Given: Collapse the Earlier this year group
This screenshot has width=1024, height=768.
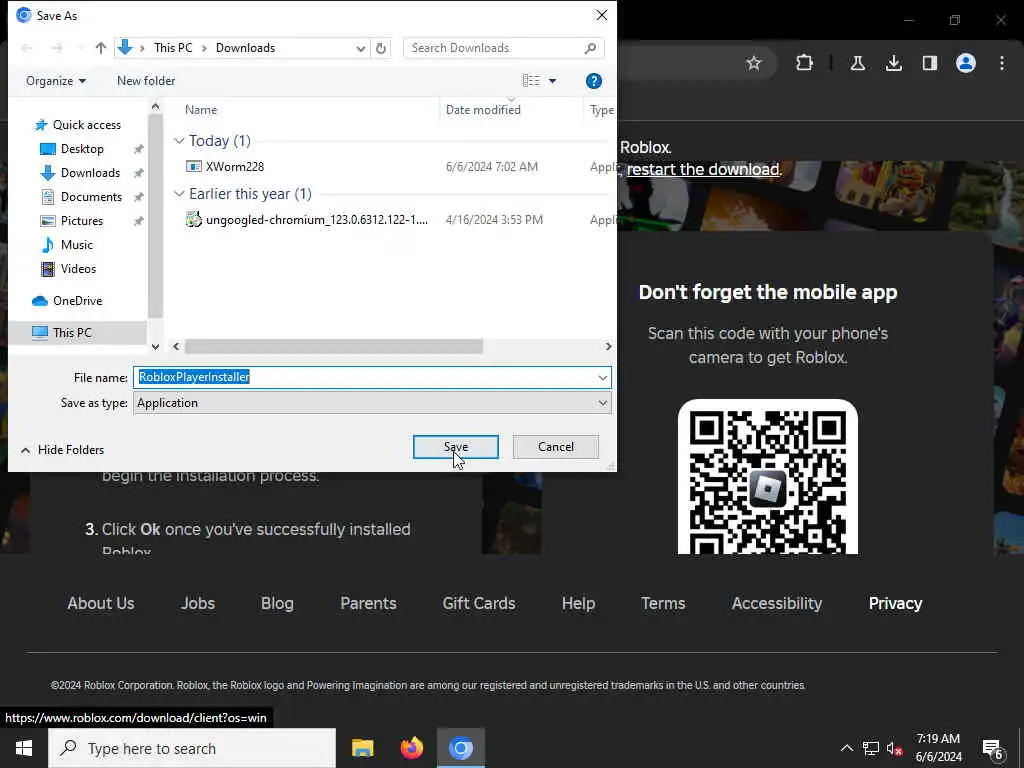Looking at the screenshot, I should 179,193.
